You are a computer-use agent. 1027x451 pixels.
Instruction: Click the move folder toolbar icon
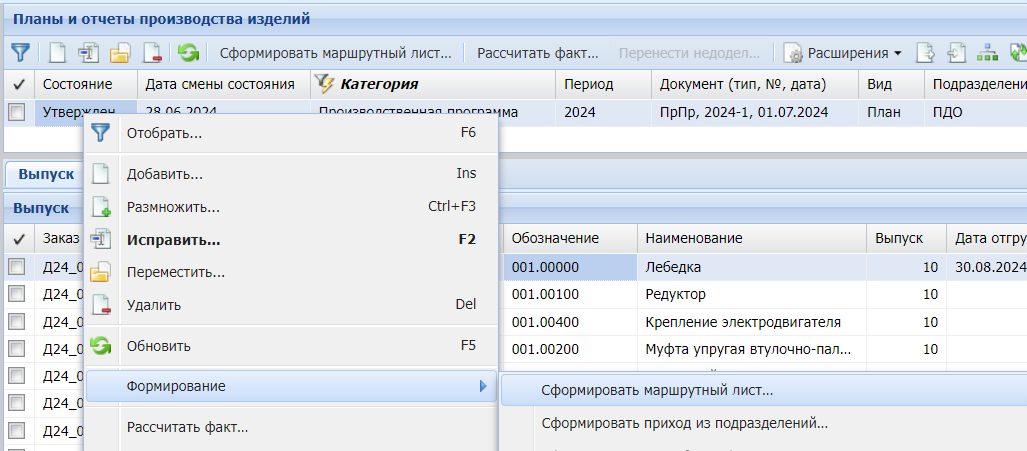120,52
